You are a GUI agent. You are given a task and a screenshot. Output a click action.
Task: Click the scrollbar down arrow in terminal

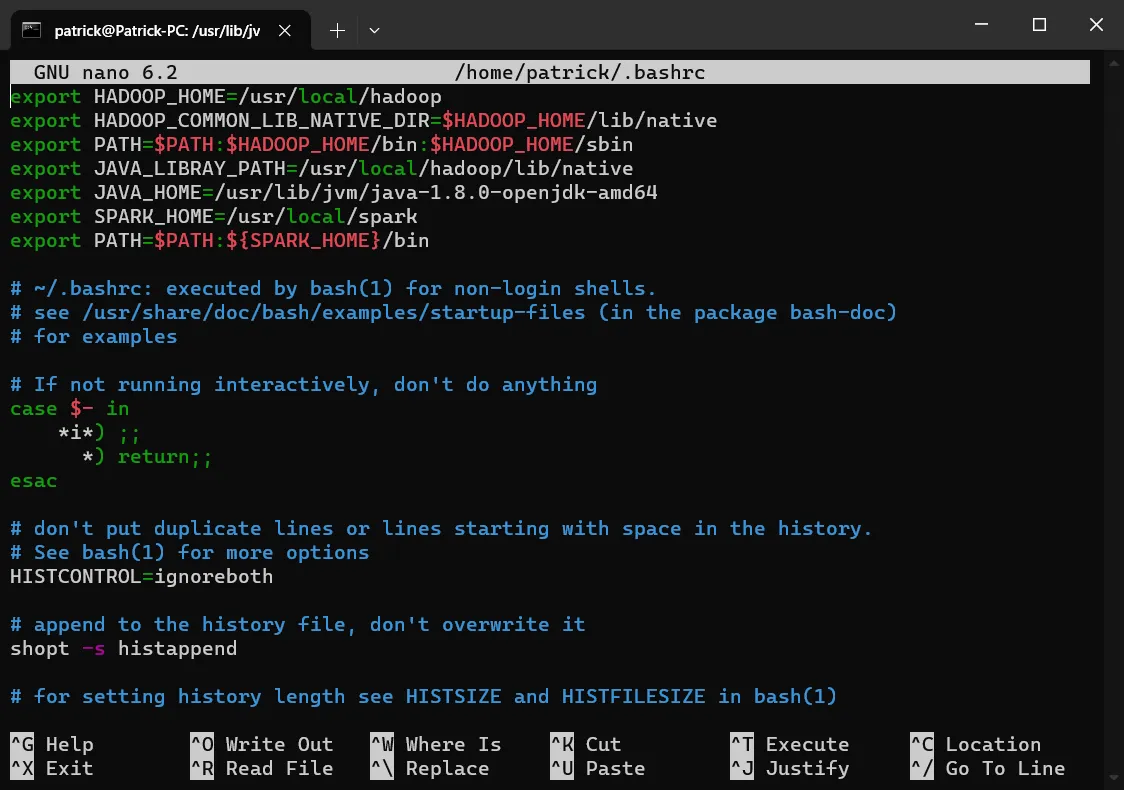(1113, 777)
